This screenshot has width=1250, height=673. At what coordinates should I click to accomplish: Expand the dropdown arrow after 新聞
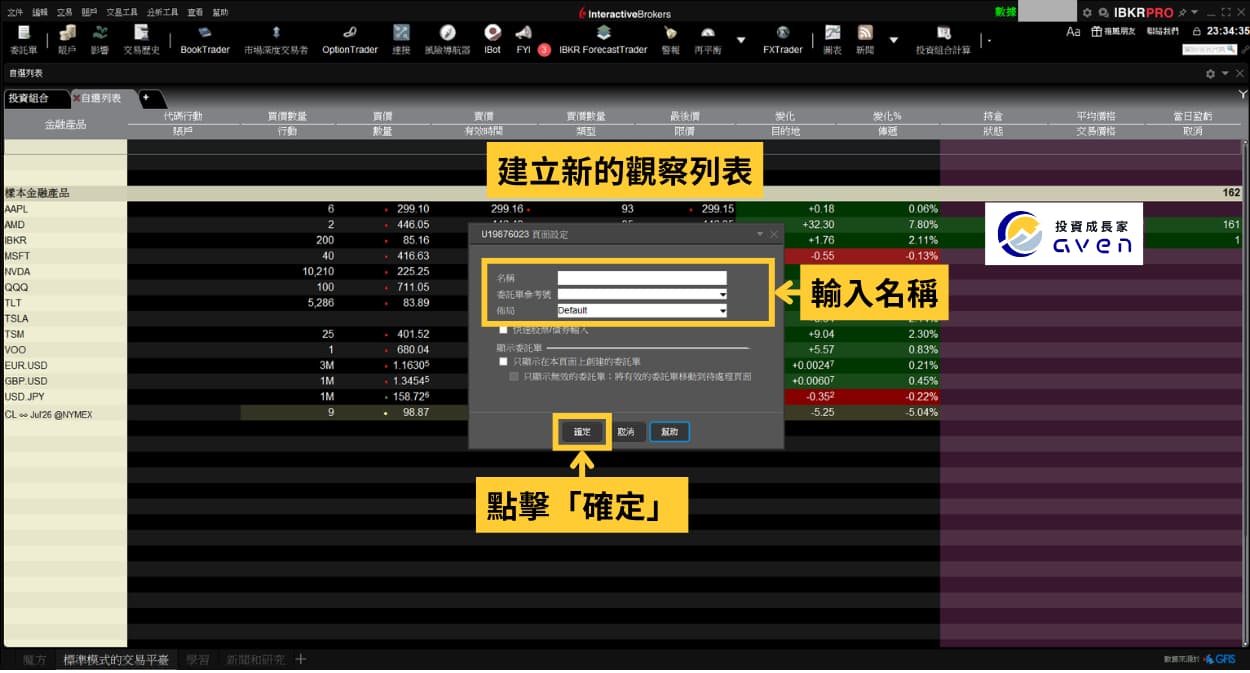point(893,41)
